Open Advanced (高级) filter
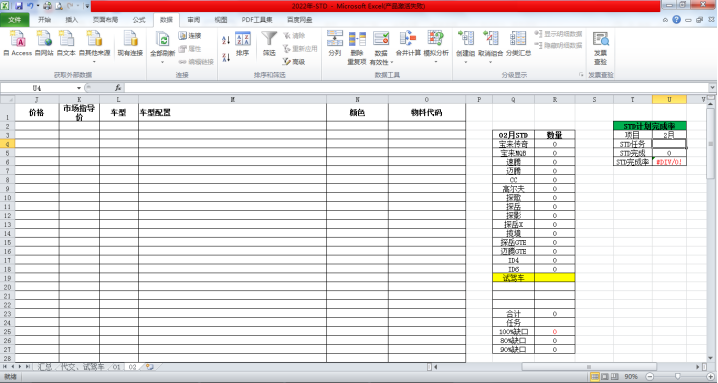The image size is (718, 383). (x=294, y=62)
